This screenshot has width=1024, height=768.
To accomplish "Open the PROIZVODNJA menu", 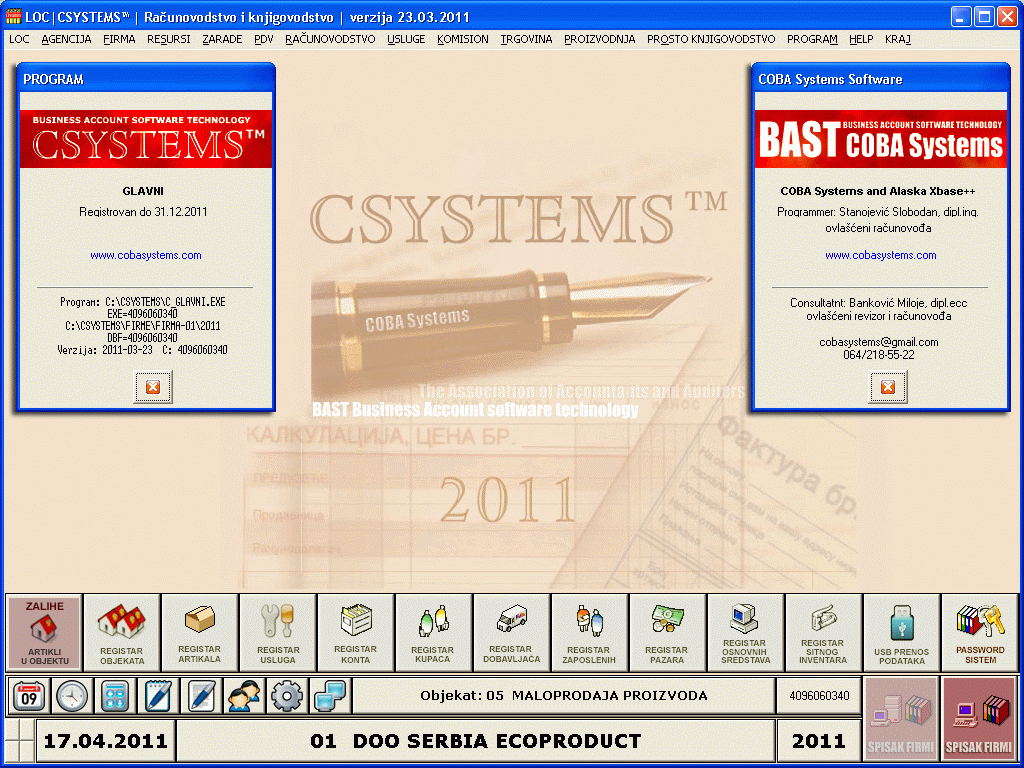I will pyautogui.click(x=600, y=39).
